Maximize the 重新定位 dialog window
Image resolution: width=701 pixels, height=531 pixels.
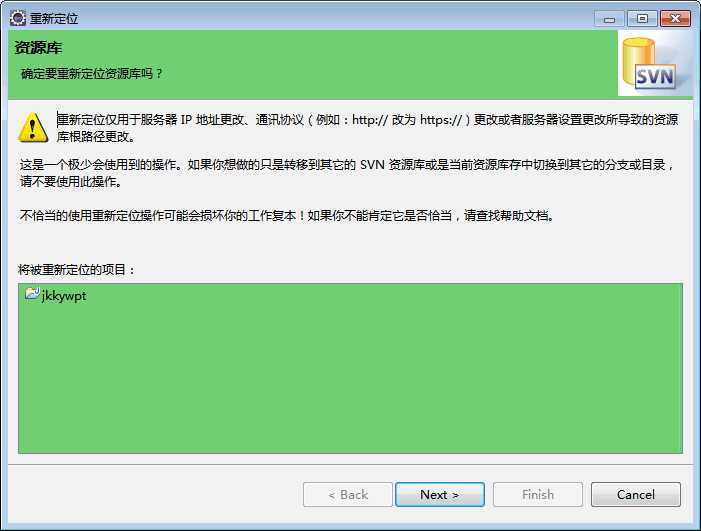pyautogui.click(x=642, y=19)
